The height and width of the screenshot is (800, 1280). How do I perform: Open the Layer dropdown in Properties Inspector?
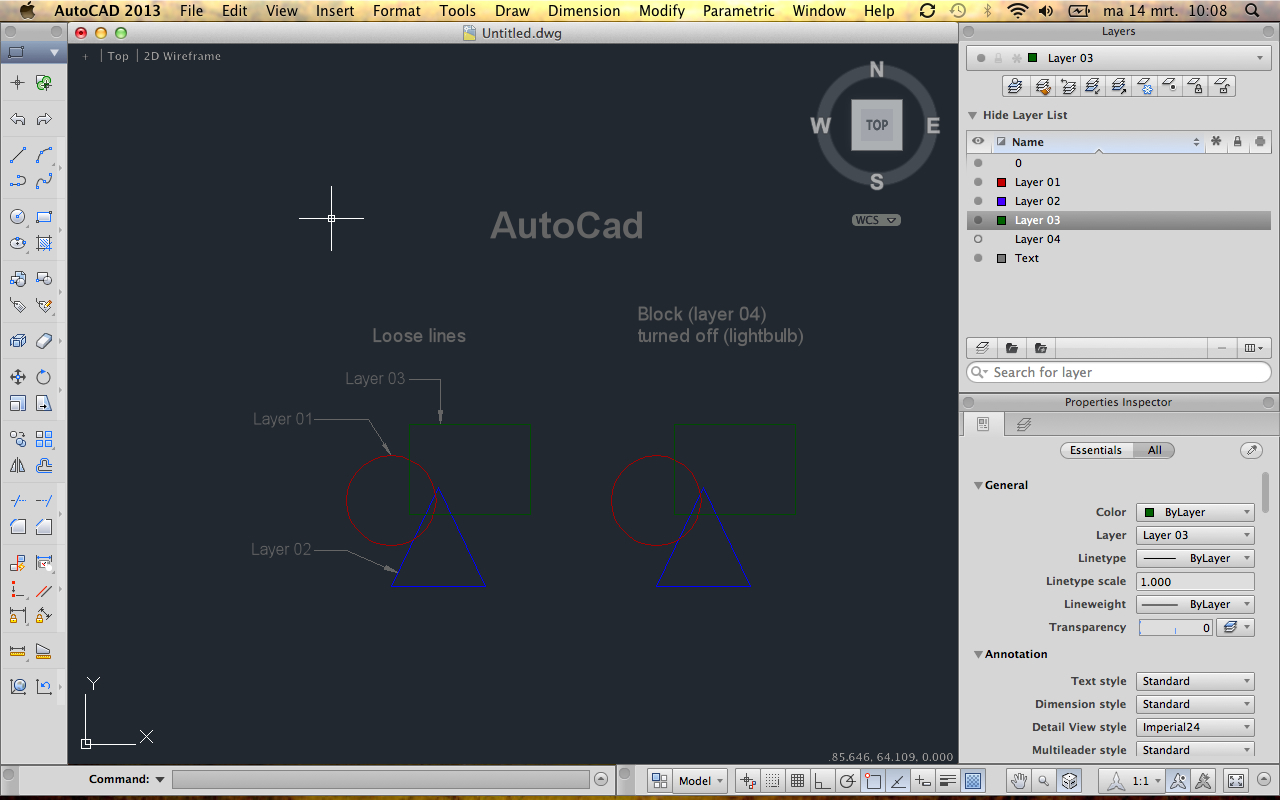(1195, 535)
